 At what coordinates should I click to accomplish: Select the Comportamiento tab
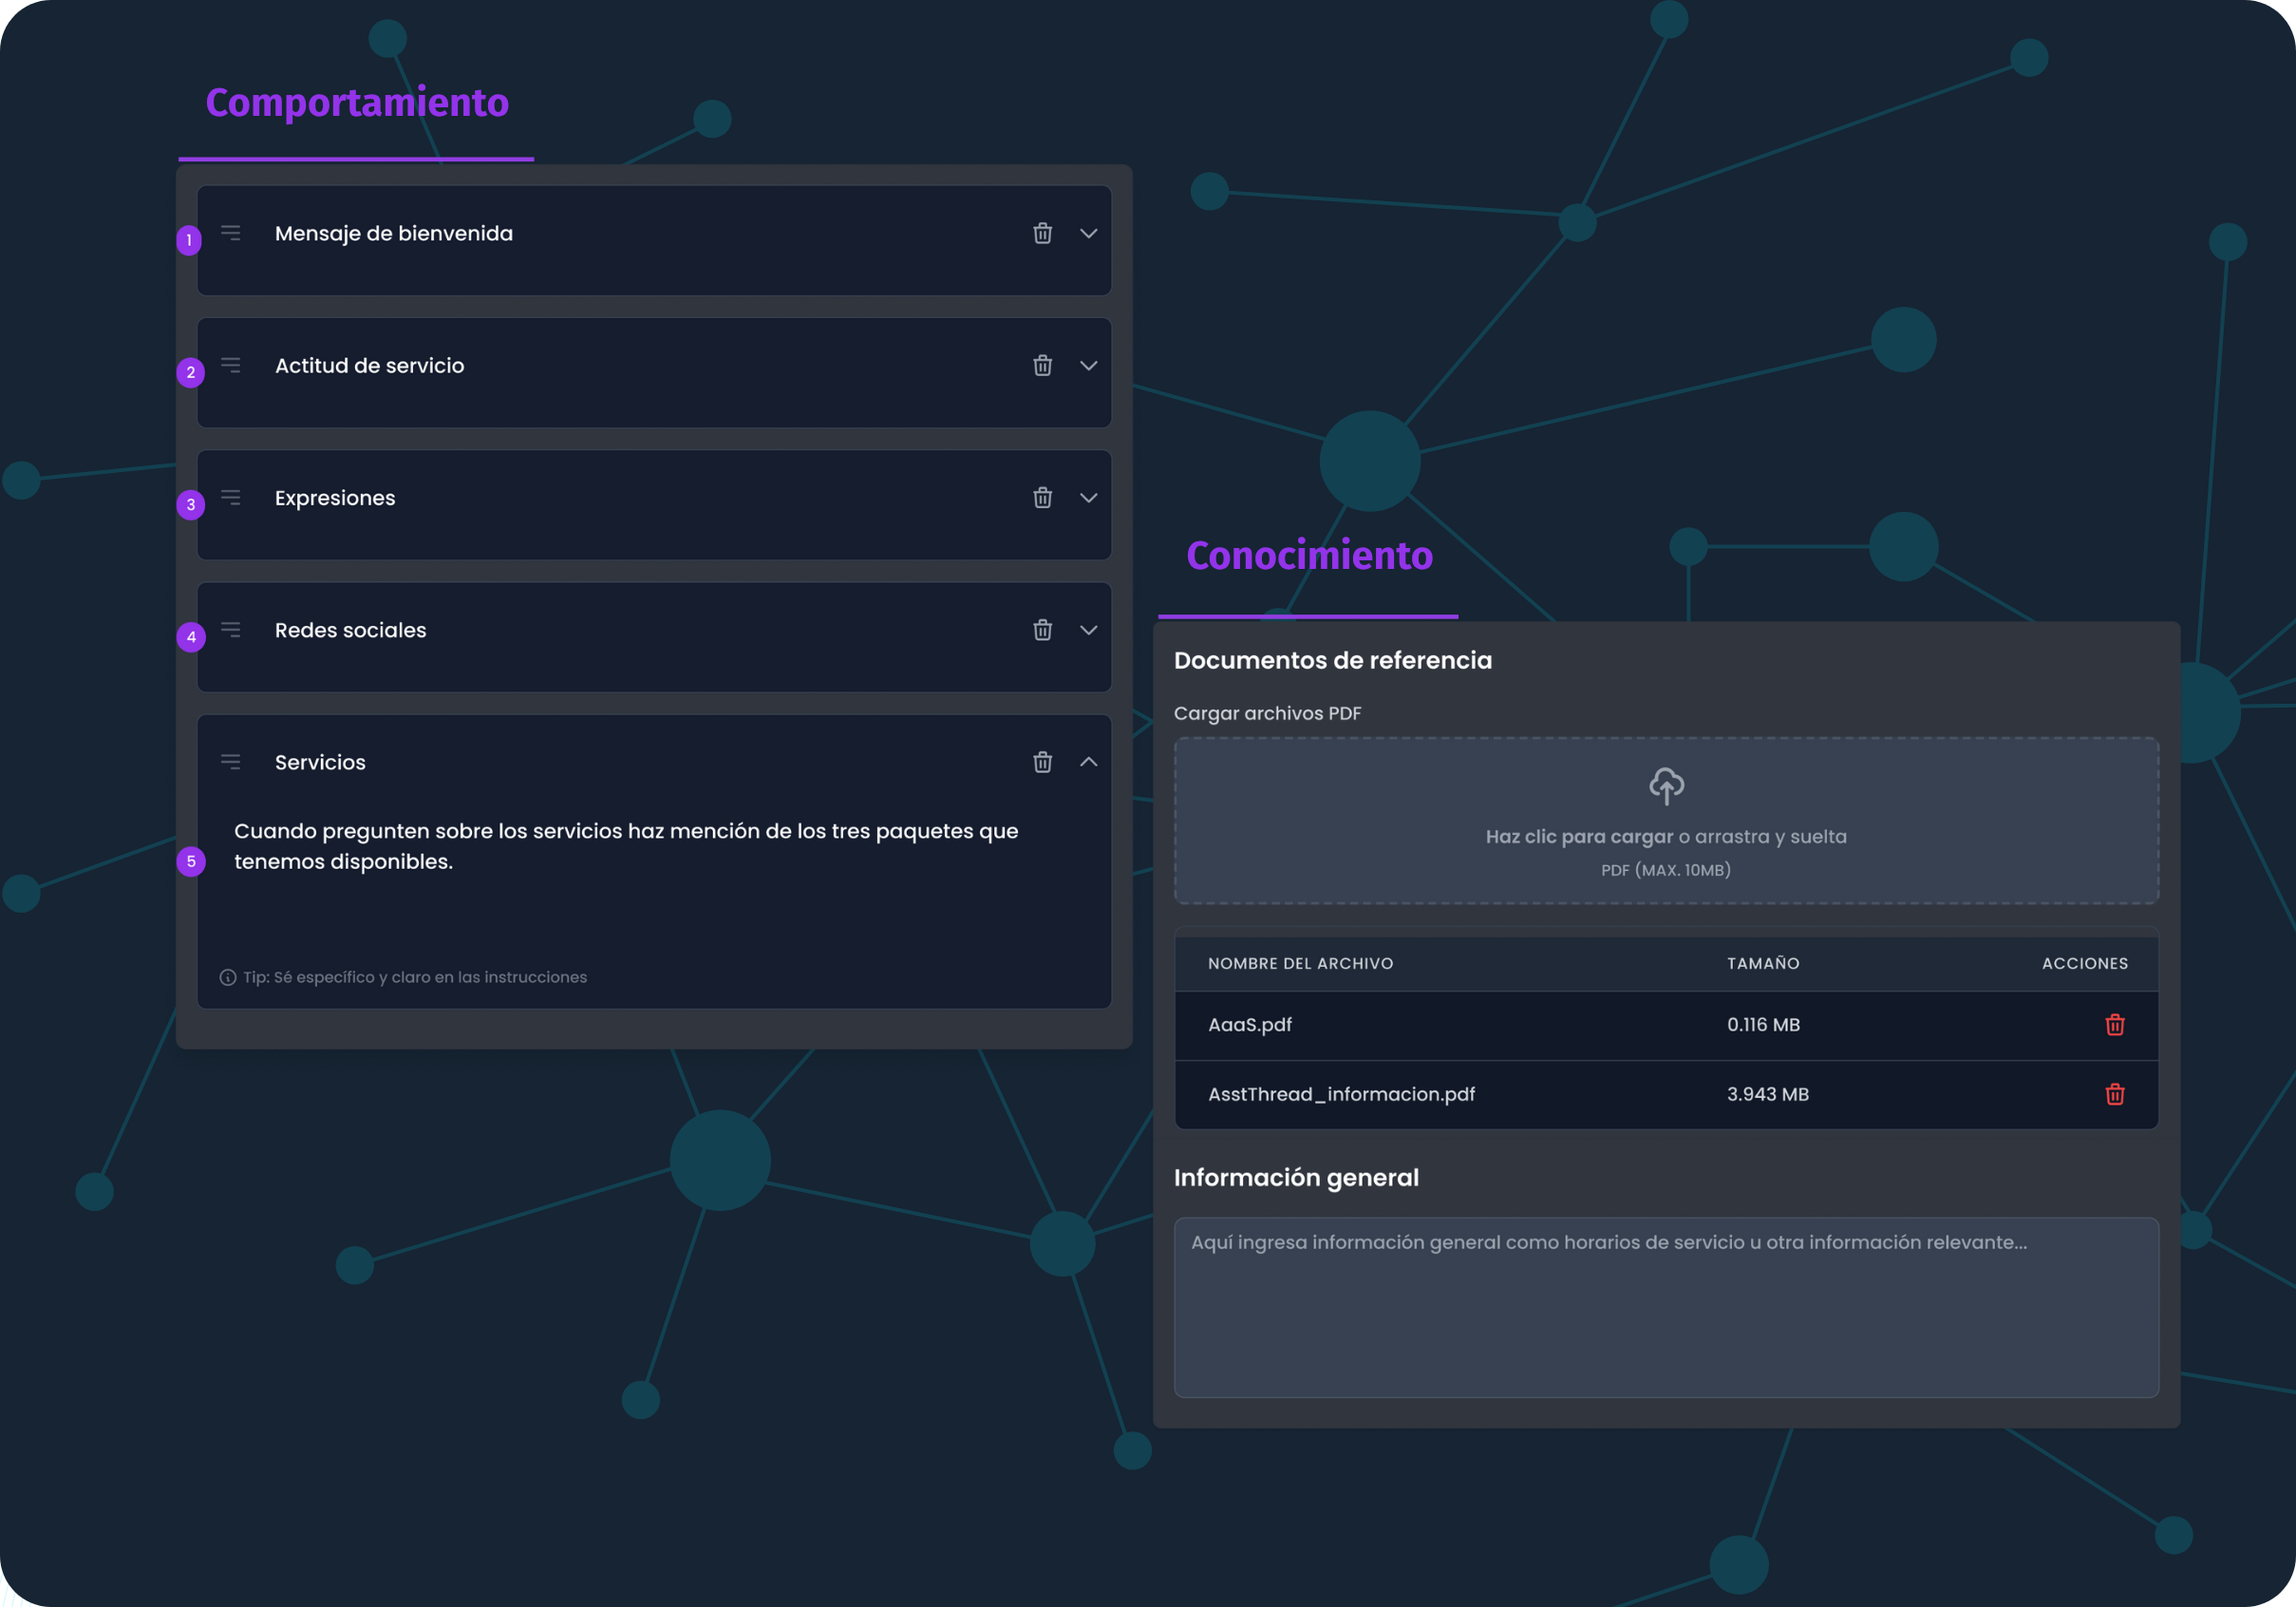coord(356,102)
